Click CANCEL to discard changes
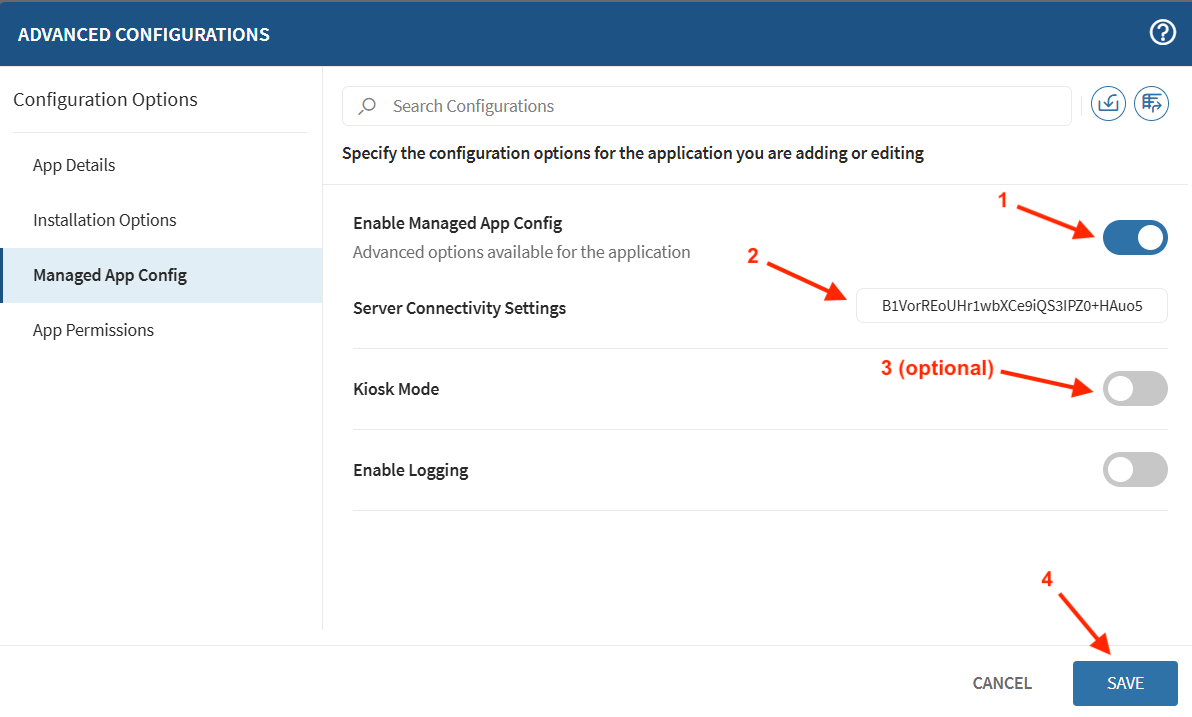The width and height of the screenshot is (1192, 717). 1002,684
